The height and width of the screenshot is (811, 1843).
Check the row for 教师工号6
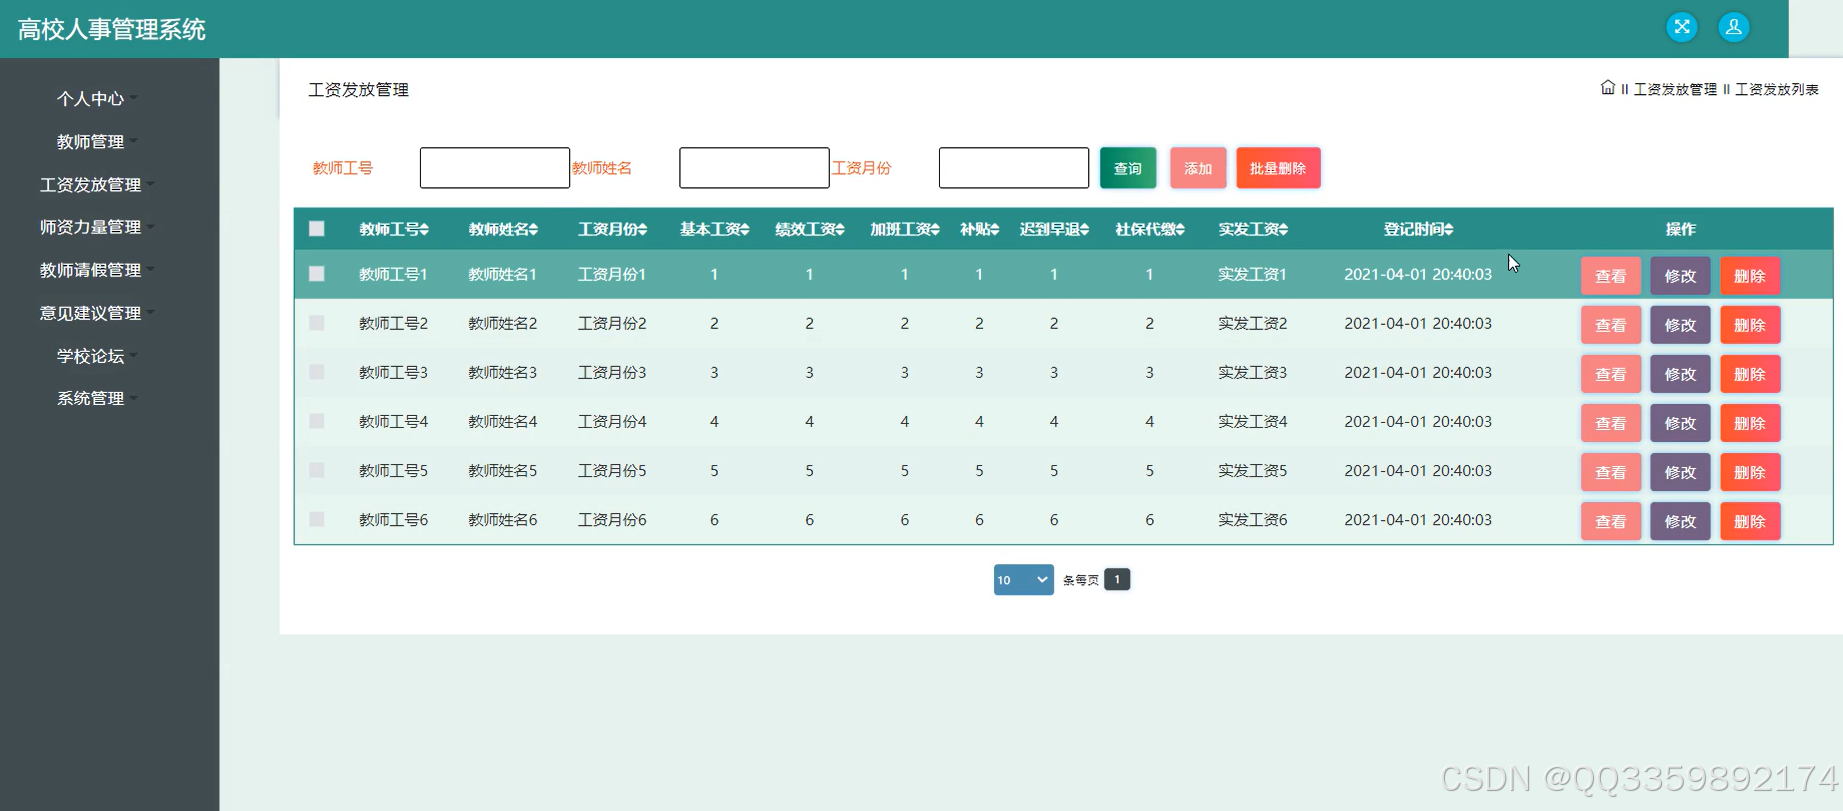[317, 519]
